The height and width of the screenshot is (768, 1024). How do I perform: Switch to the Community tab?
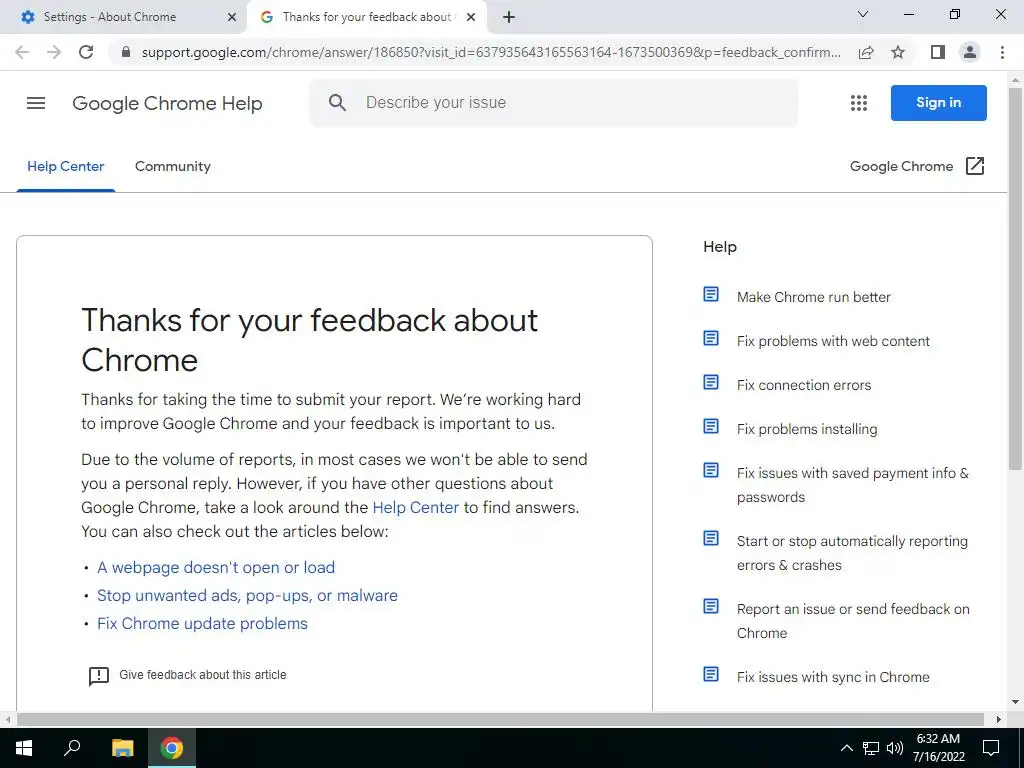click(173, 167)
